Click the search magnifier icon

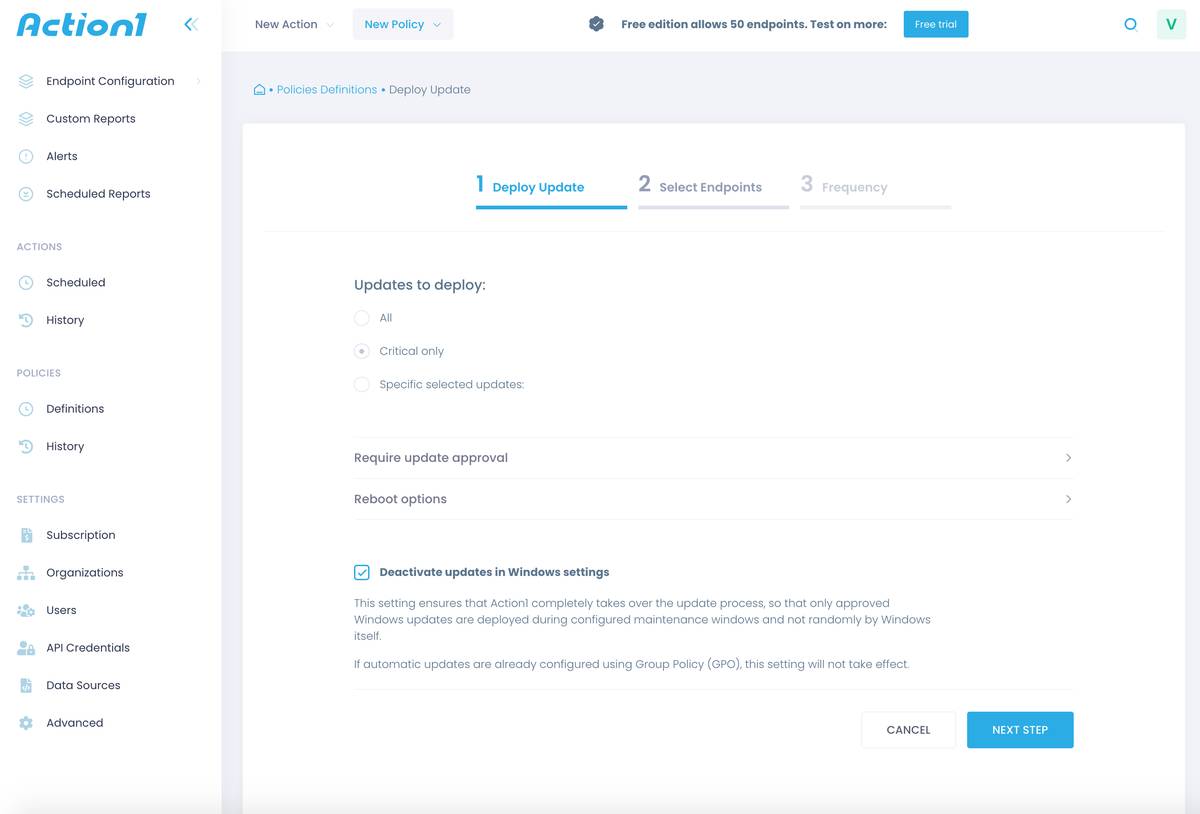(x=1131, y=24)
